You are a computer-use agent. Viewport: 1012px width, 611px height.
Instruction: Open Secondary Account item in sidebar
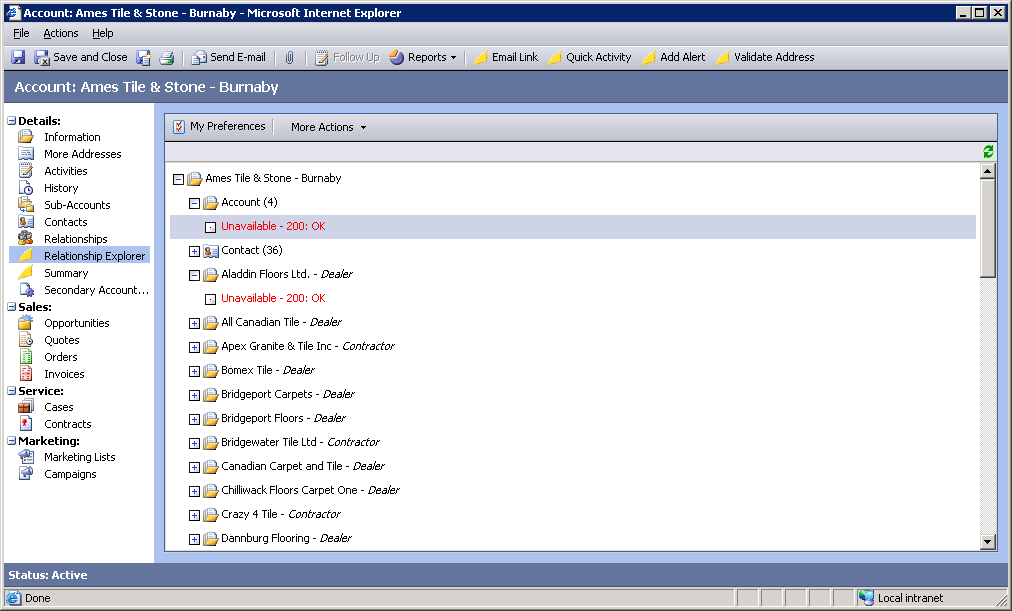pyautogui.click(x=96, y=290)
